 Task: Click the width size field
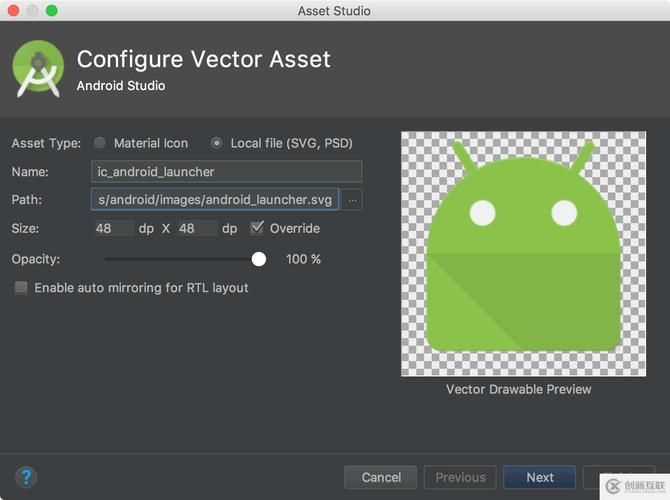[113, 228]
